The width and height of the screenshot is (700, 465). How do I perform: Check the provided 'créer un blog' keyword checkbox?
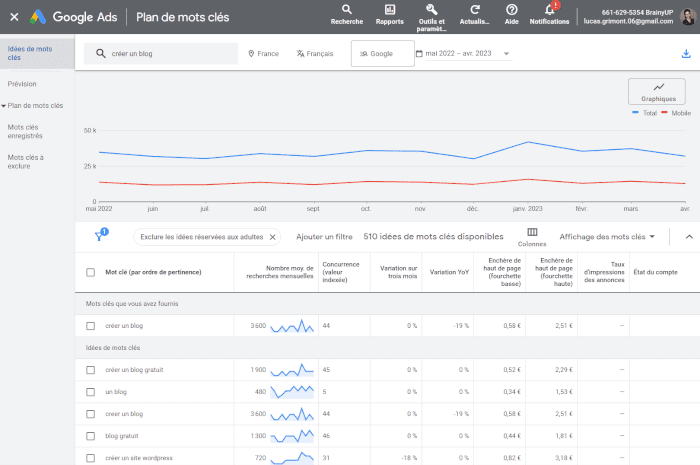[91, 326]
